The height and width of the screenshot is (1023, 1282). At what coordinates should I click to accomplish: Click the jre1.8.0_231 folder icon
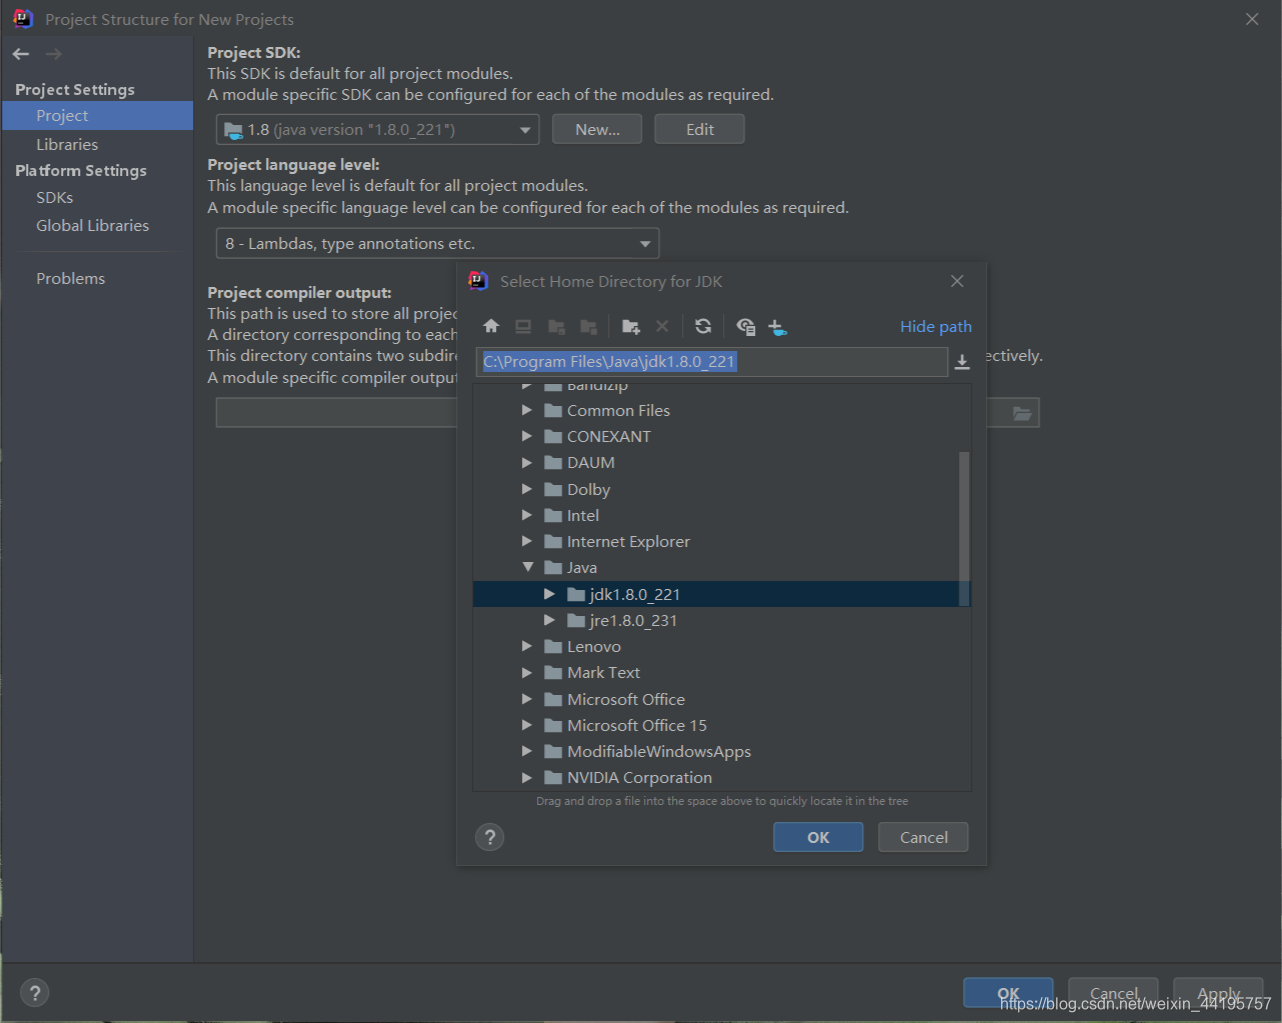tap(576, 620)
